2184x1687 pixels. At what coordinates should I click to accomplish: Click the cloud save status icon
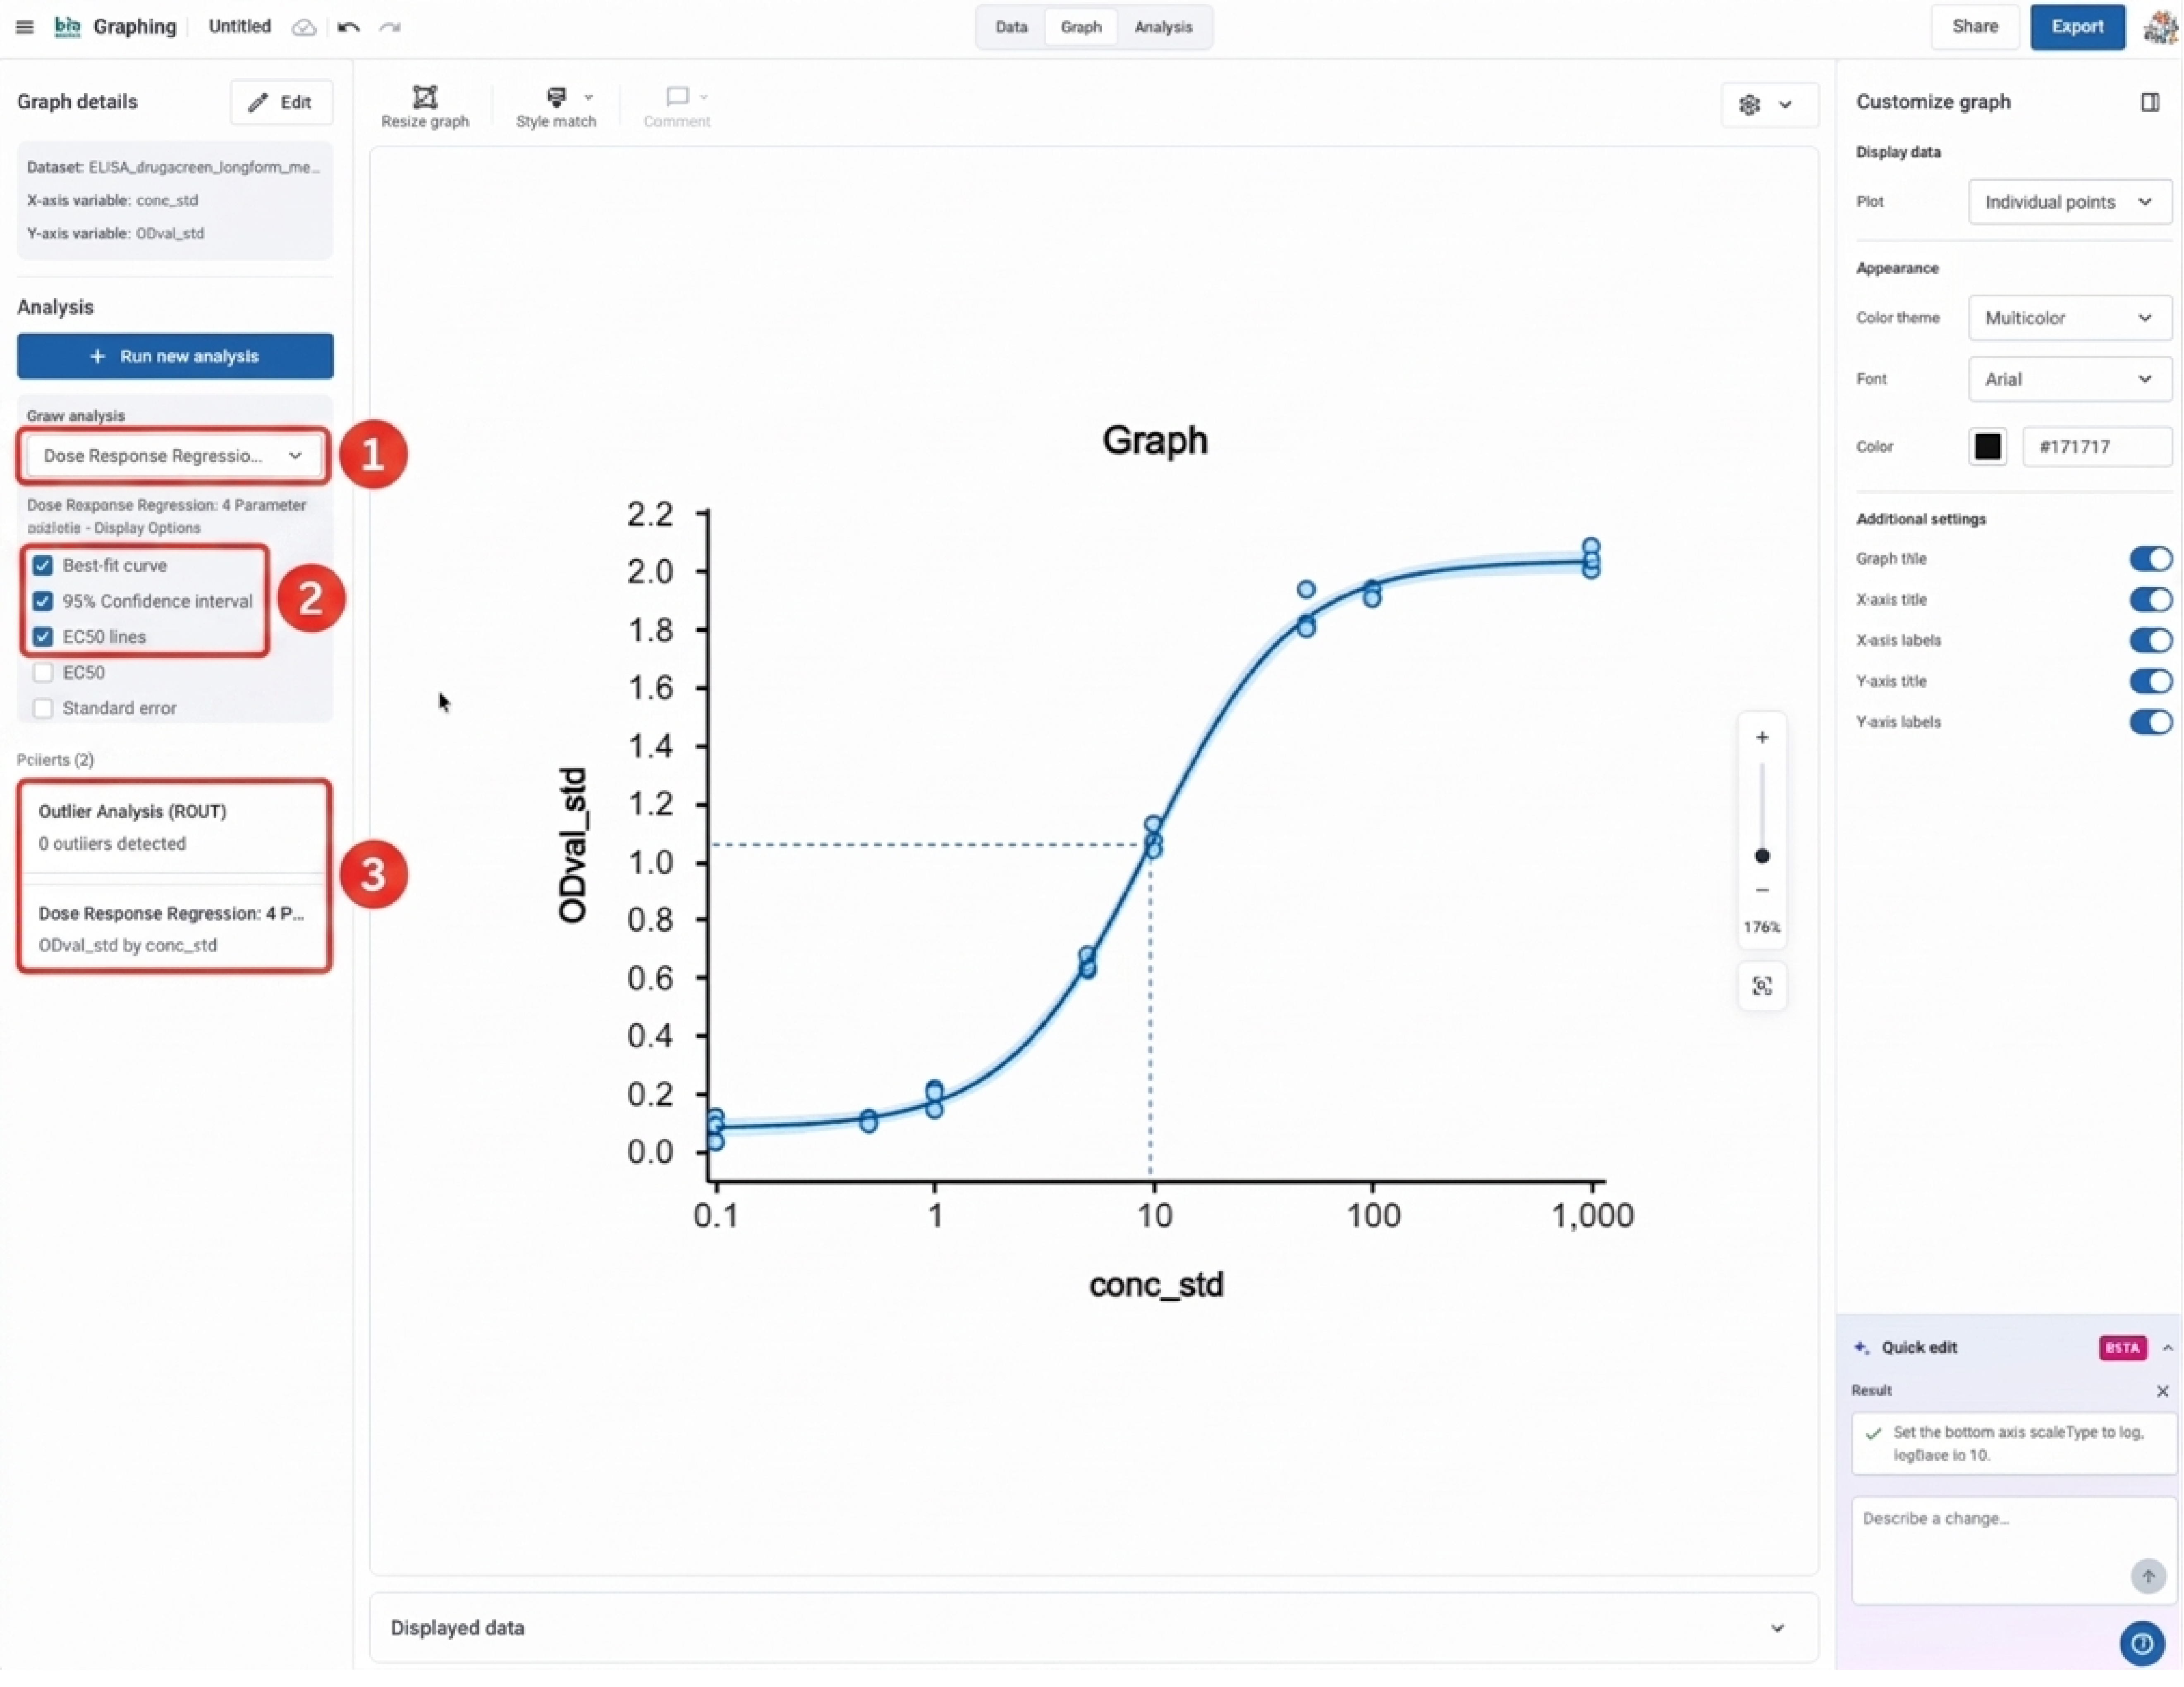(x=304, y=27)
